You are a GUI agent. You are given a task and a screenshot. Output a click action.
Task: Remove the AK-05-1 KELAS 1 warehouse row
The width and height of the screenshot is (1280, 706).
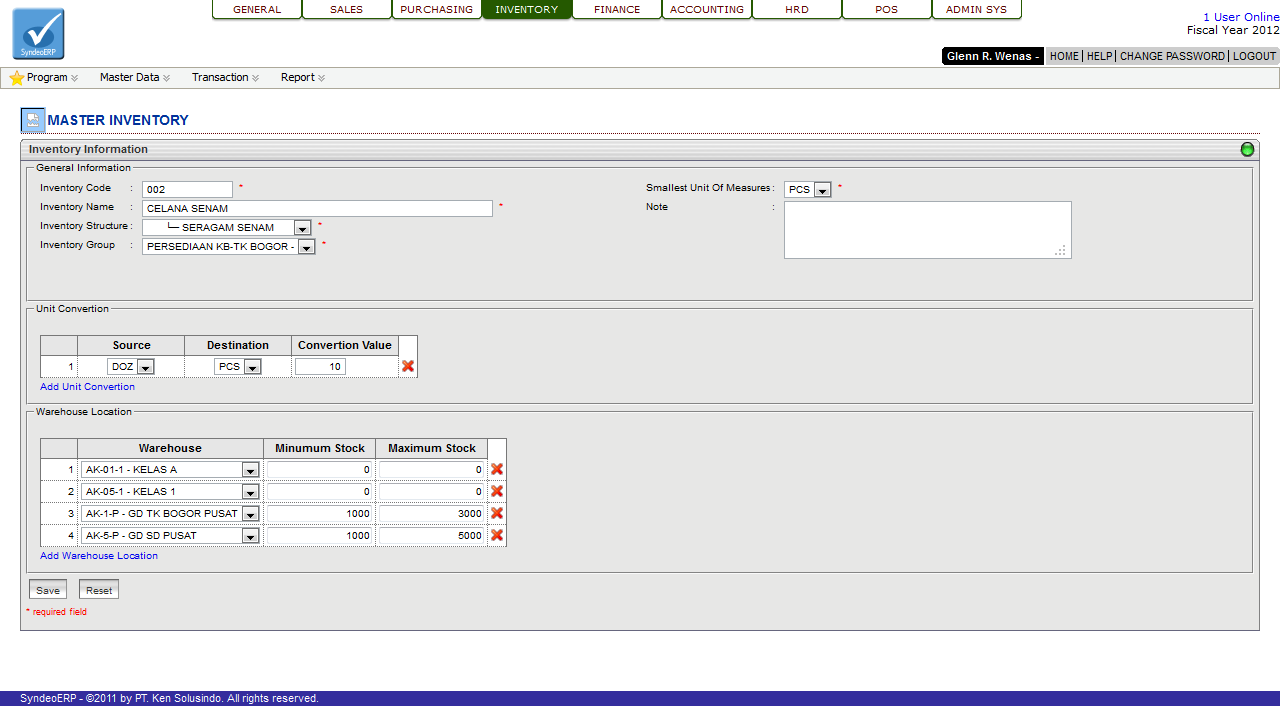[x=497, y=491]
